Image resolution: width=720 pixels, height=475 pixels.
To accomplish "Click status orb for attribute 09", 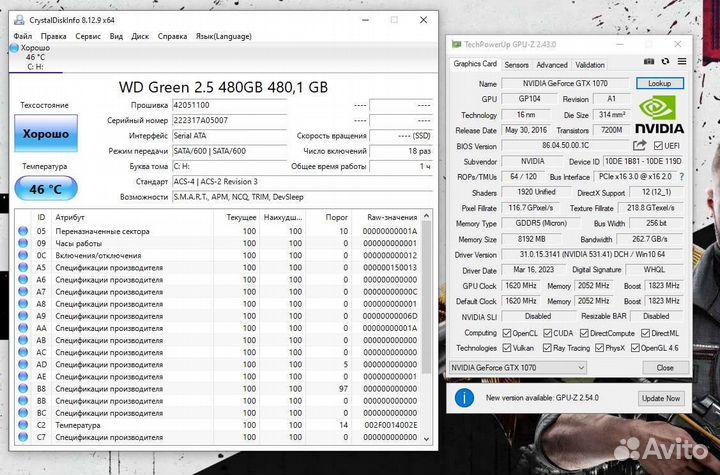I will (x=23, y=243).
